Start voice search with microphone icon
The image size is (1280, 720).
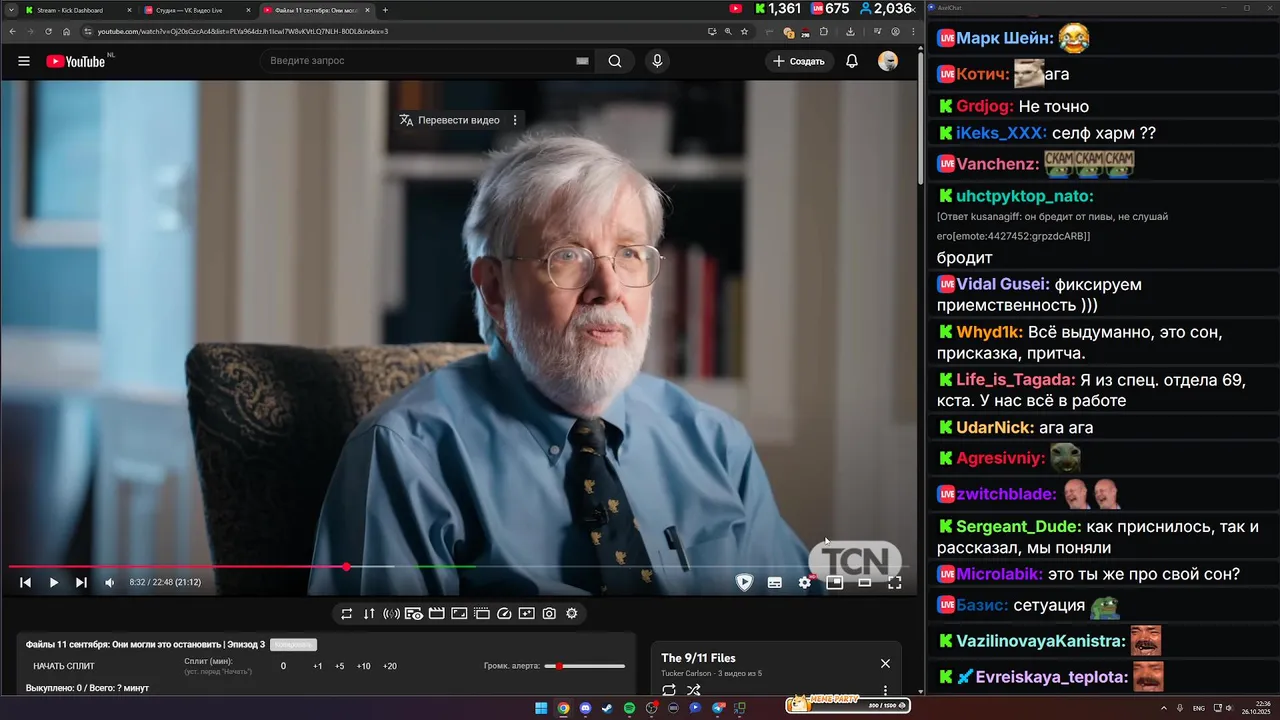[657, 61]
